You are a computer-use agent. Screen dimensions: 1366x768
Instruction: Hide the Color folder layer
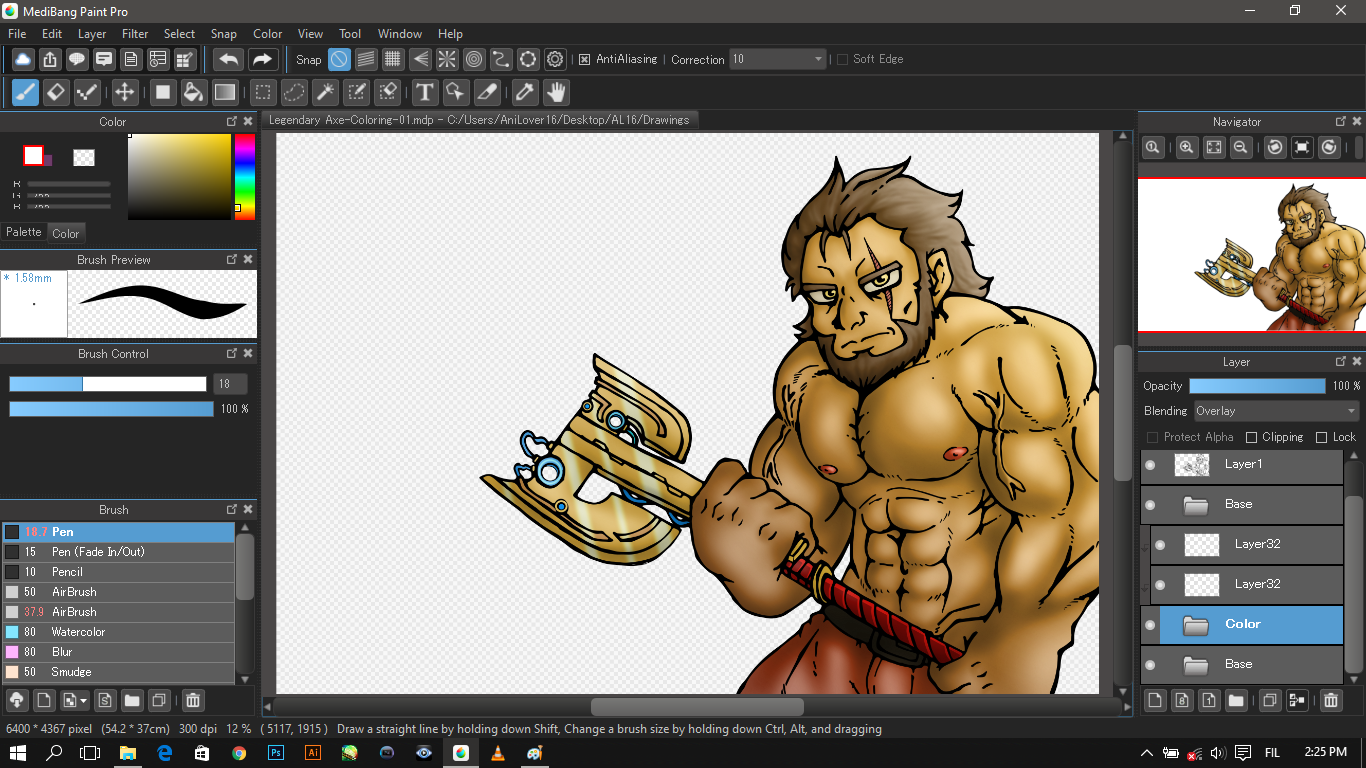(x=1150, y=624)
